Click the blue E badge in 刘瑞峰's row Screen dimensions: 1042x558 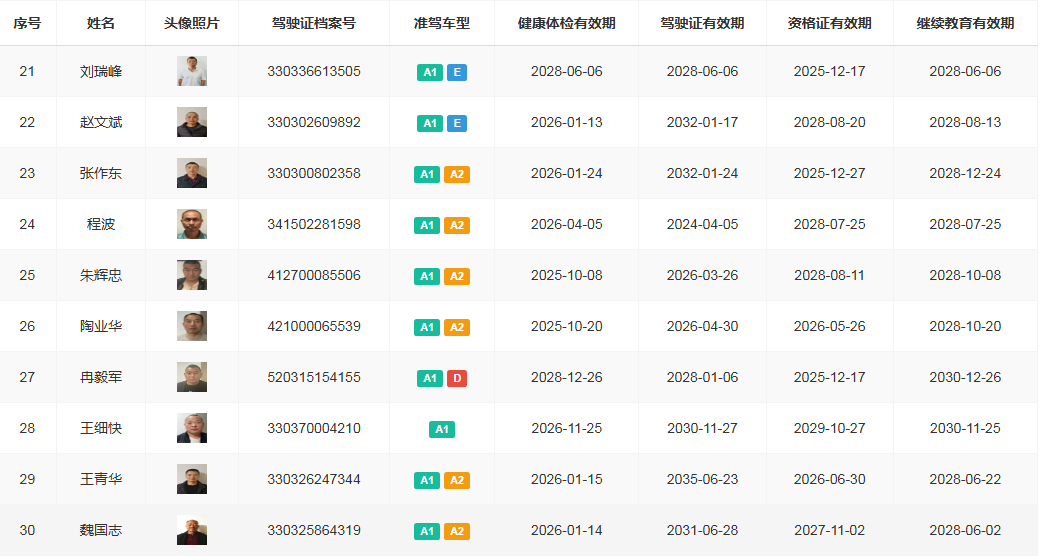(x=456, y=72)
